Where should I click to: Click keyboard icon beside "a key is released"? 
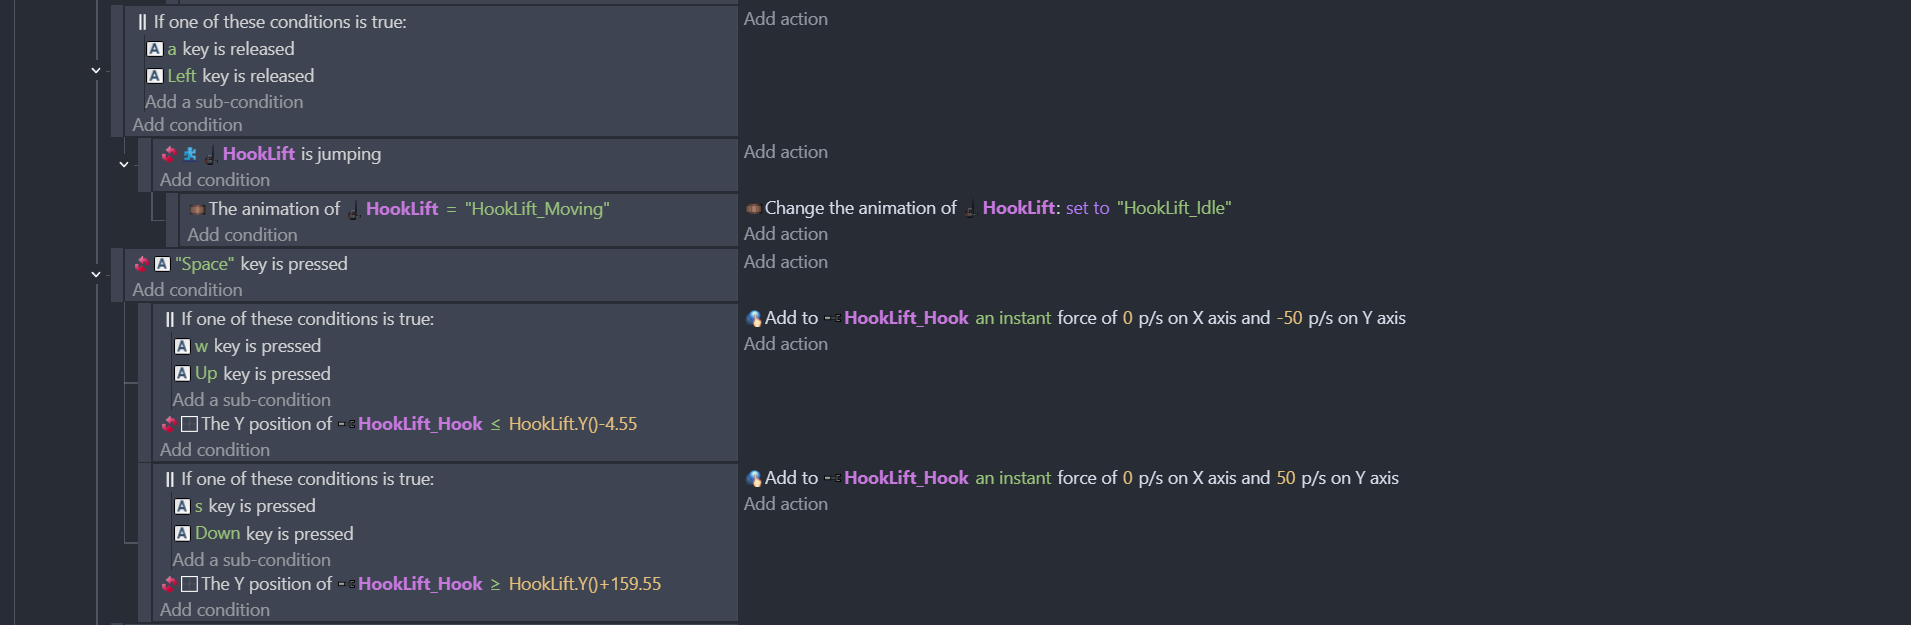(x=155, y=49)
